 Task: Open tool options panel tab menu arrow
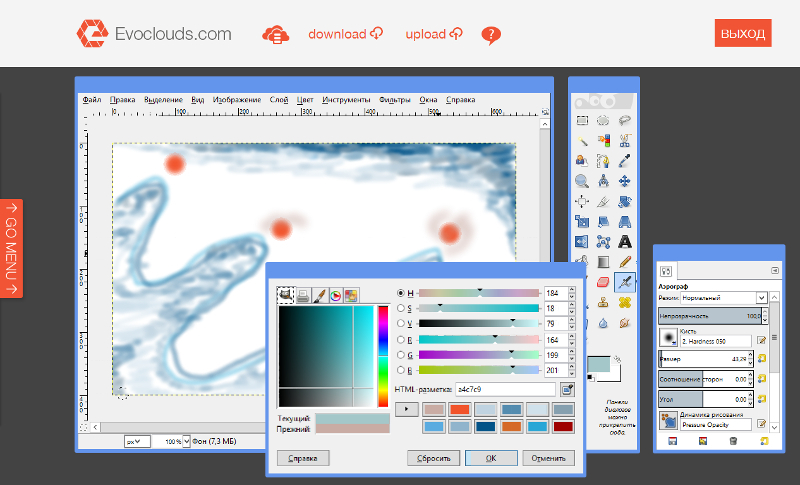[x=774, y=270]
